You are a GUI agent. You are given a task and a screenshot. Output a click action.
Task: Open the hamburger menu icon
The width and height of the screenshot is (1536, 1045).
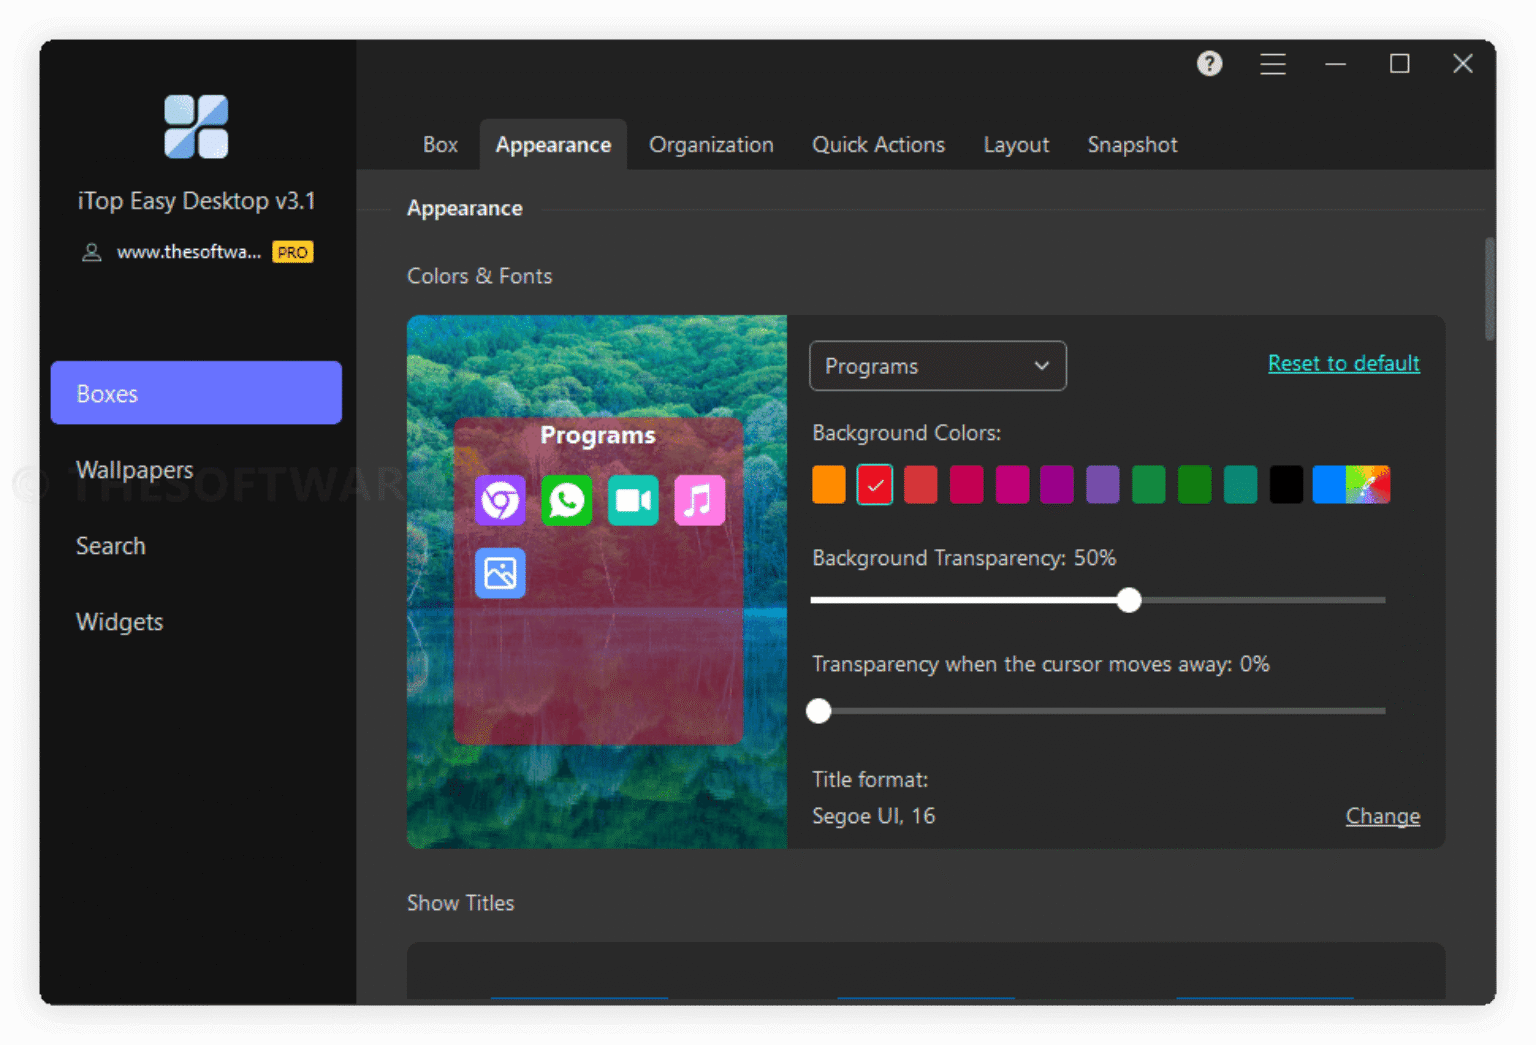[x=1272, y=63]
